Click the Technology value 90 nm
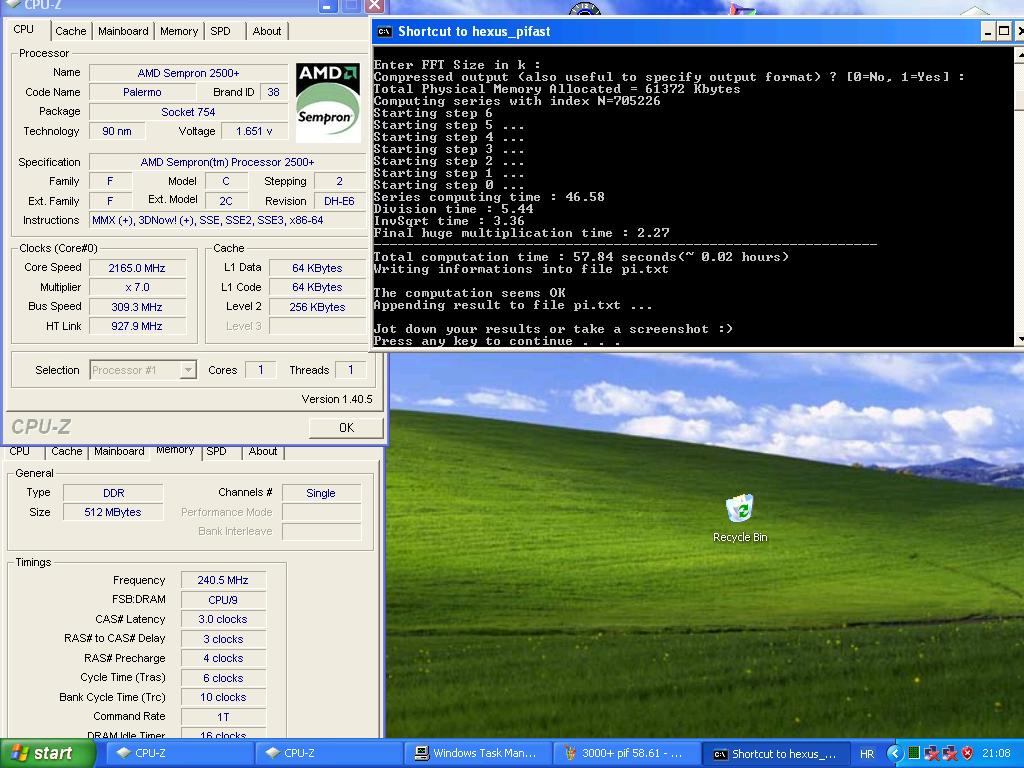The image size is (1024, 768). click(117, 131)
